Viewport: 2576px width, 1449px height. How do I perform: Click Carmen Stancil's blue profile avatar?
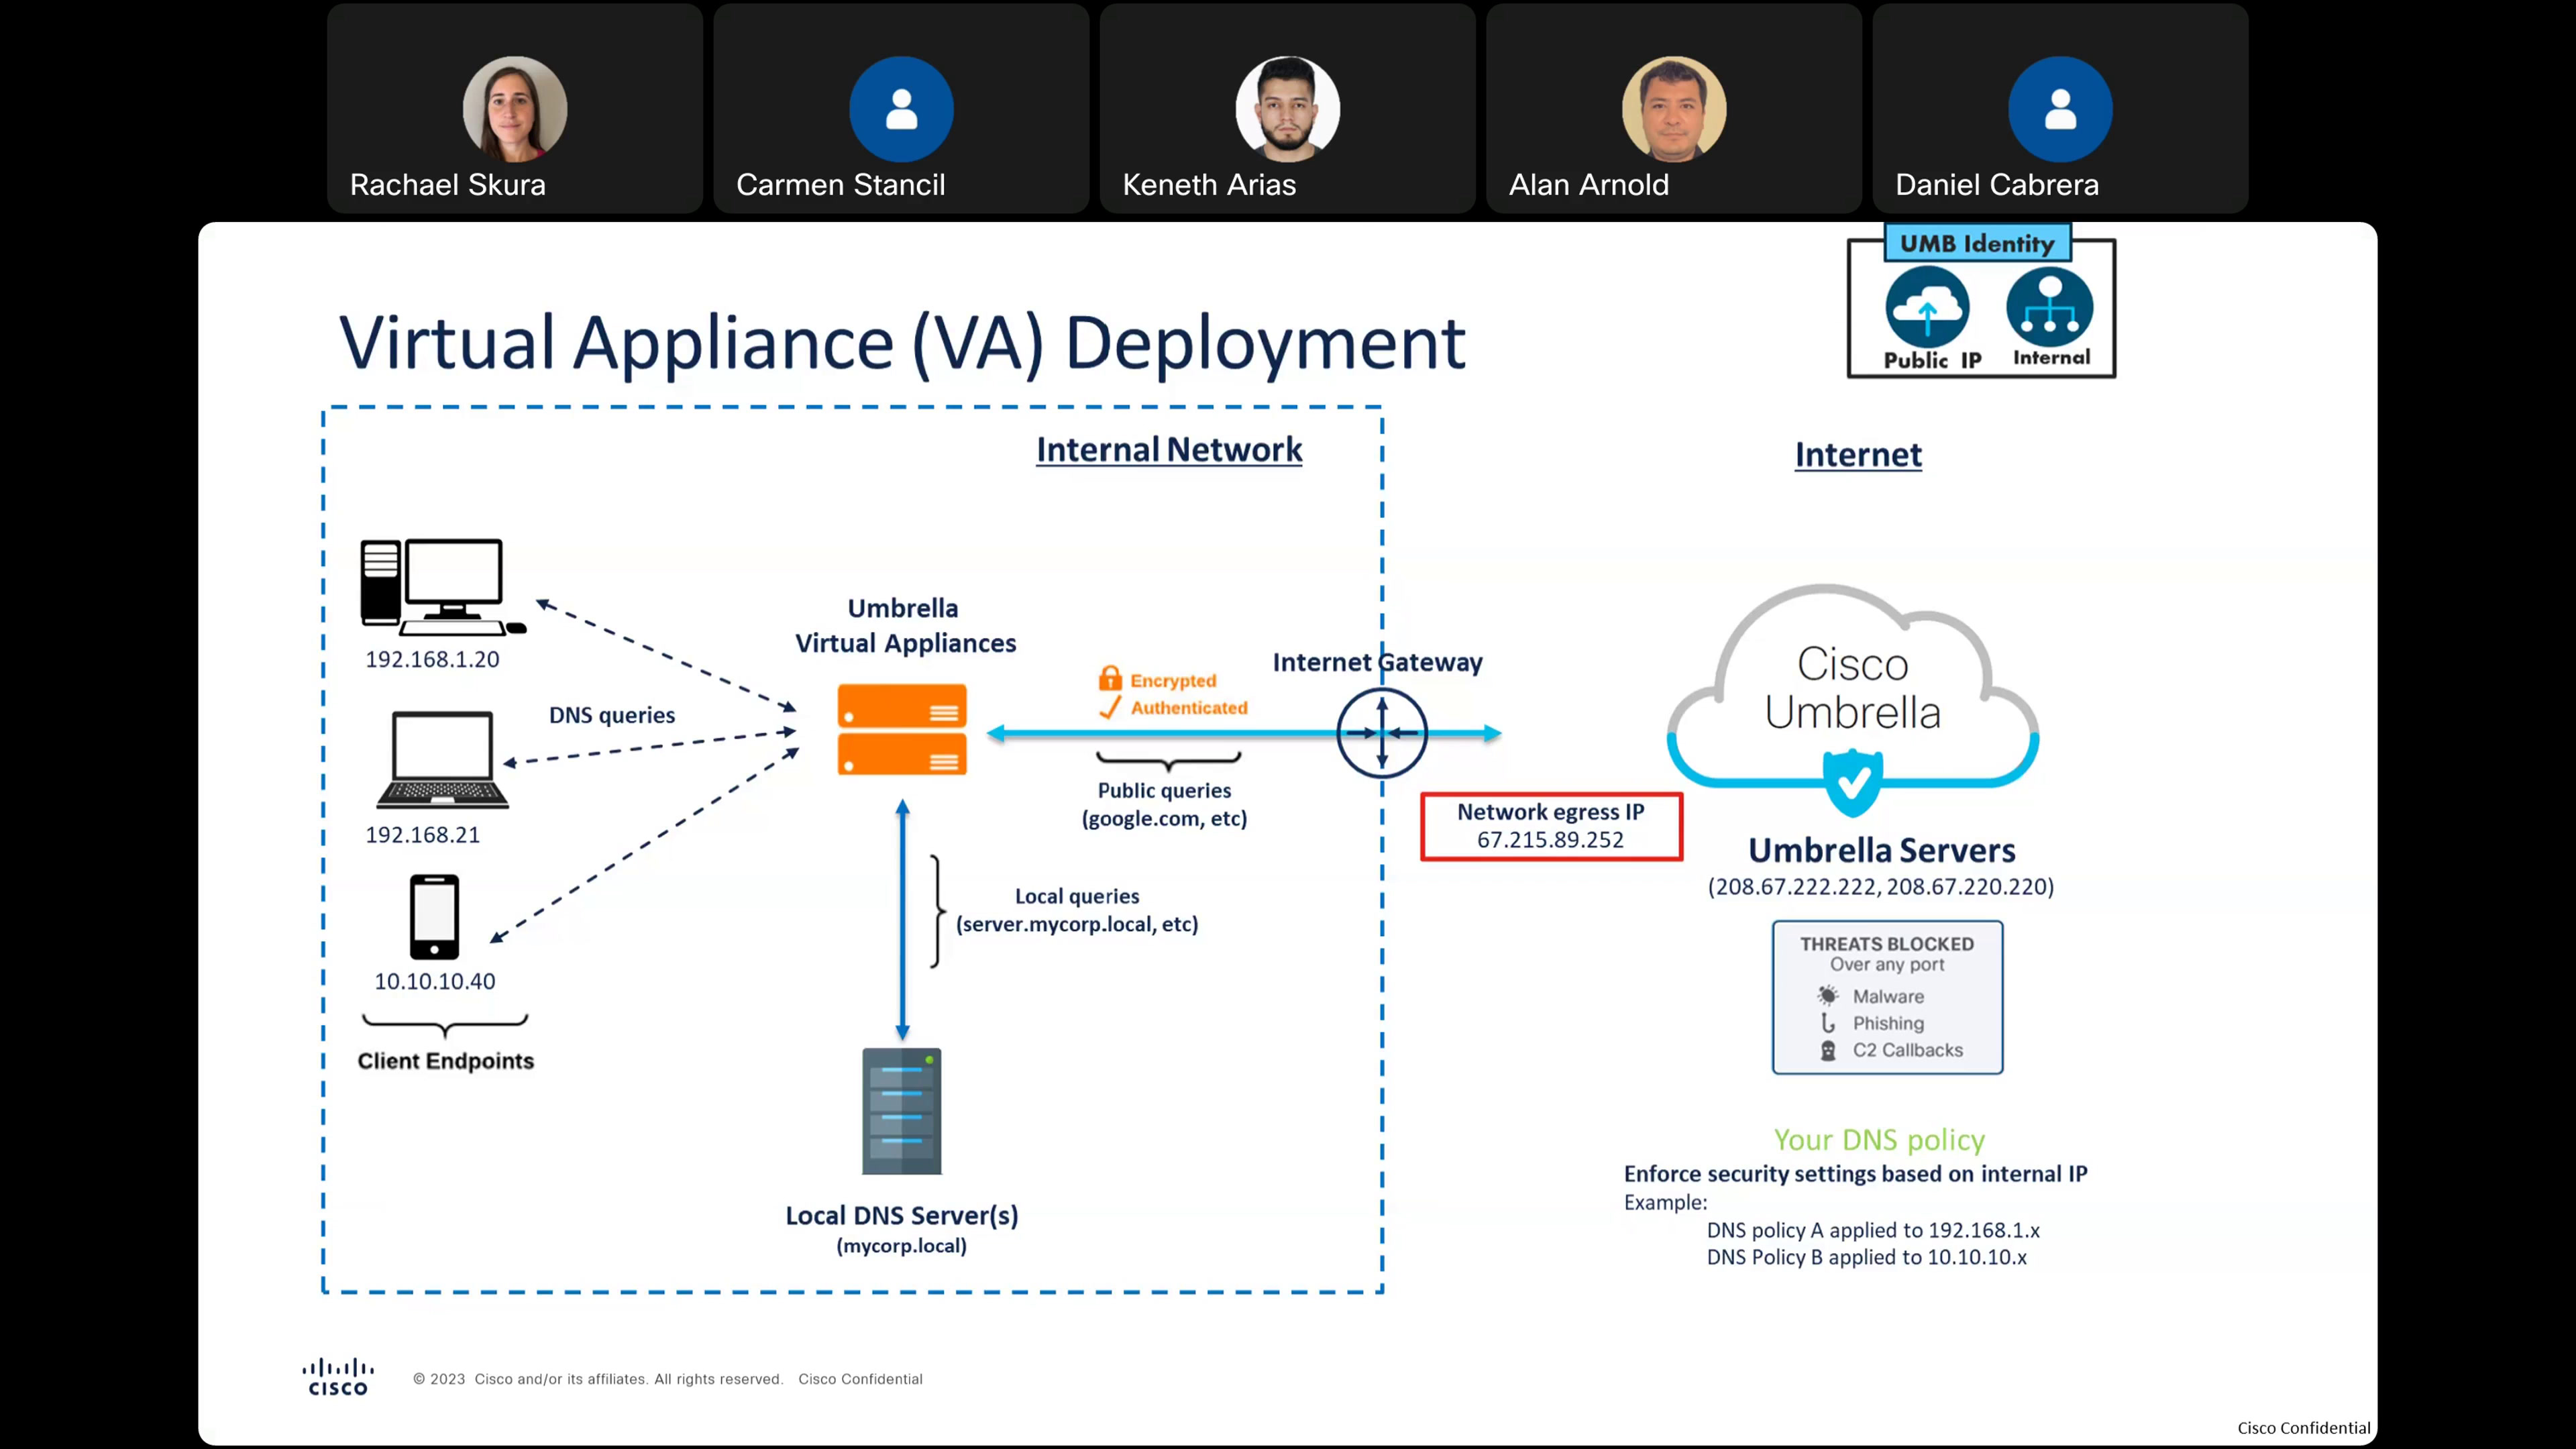coord(901,108)
